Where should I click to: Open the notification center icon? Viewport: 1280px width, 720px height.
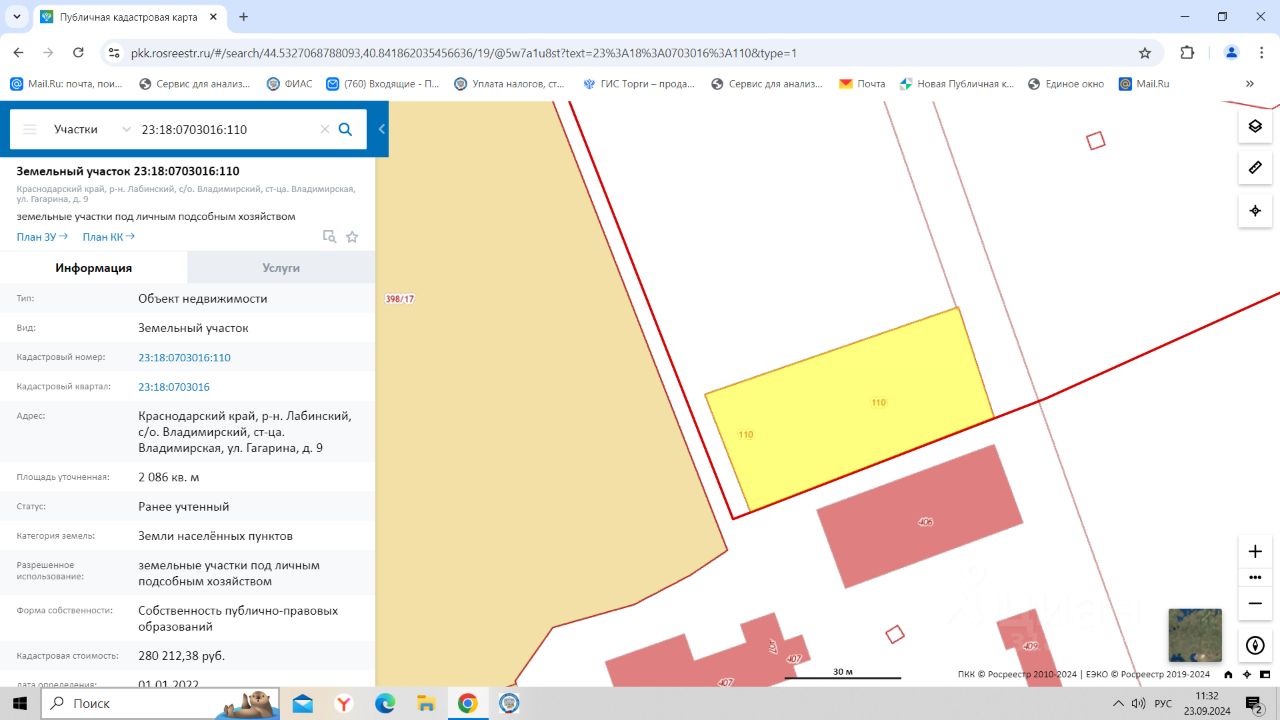[1254, 704]
